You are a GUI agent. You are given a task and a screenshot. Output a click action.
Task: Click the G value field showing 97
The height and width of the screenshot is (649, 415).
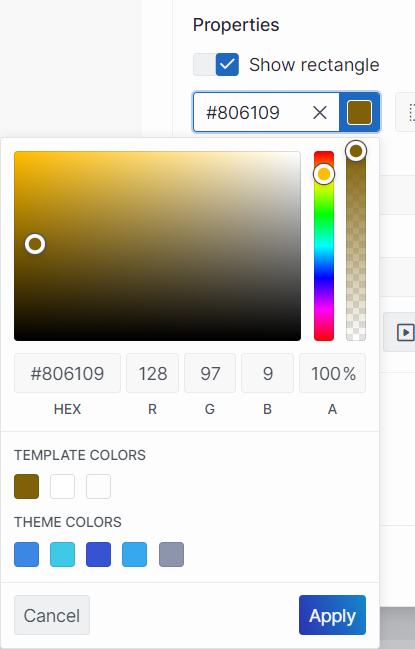pos(210,373)
